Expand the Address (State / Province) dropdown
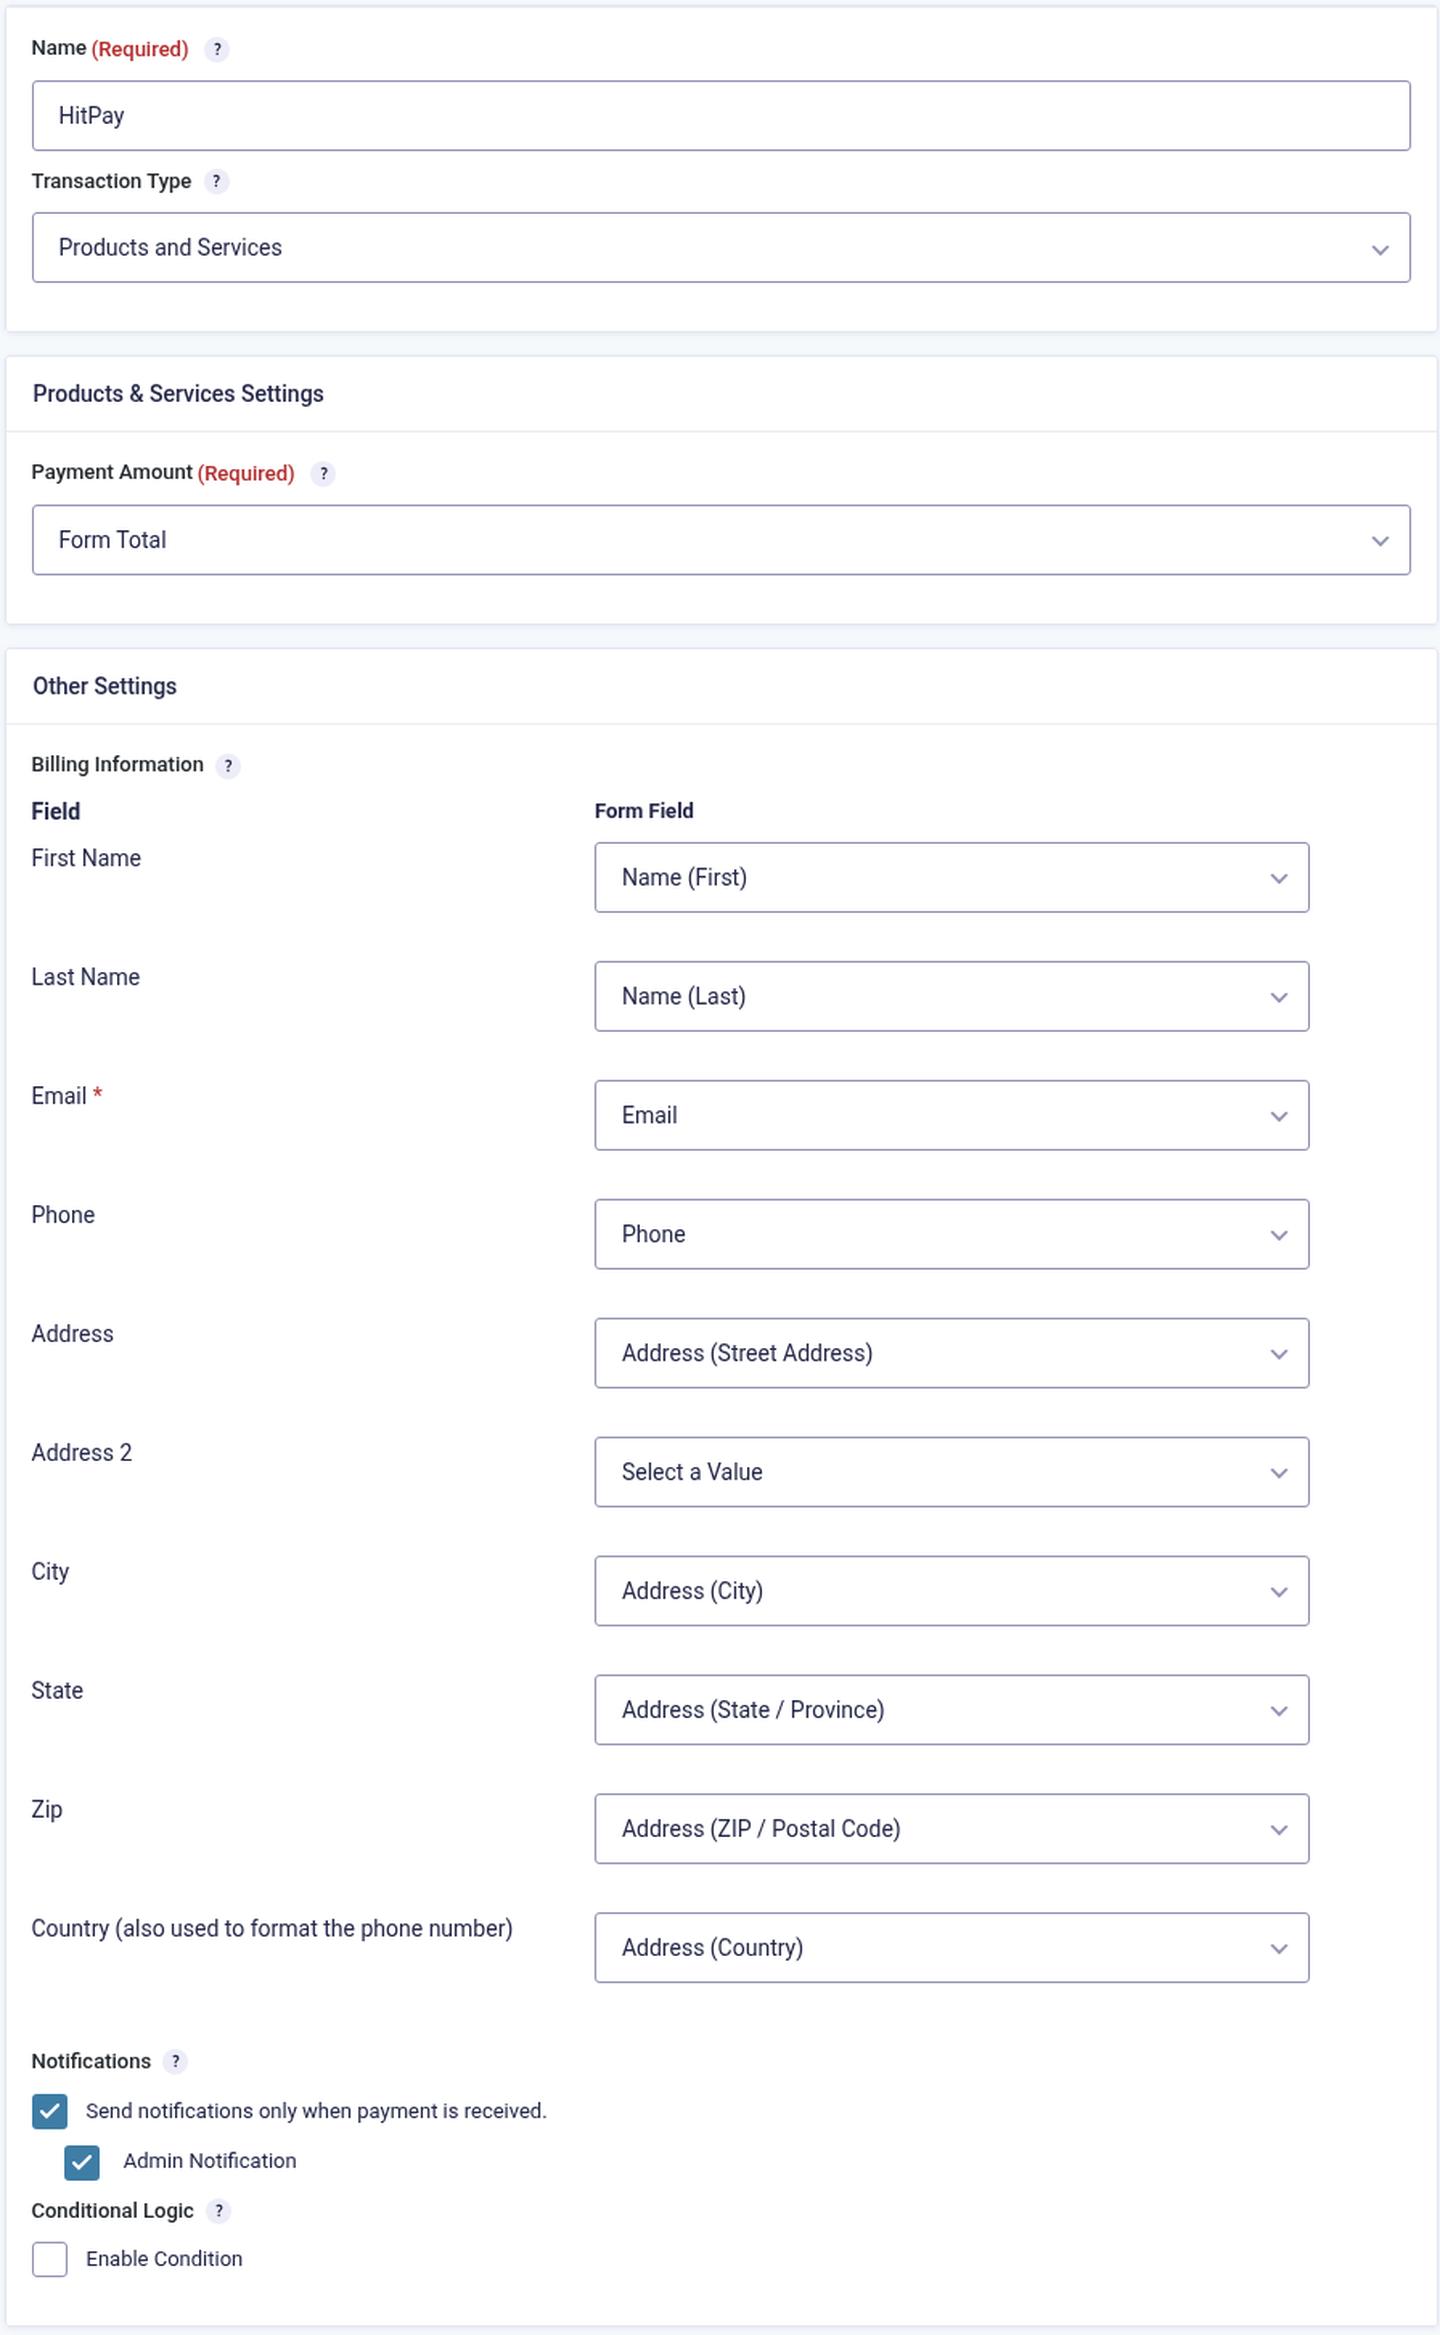This screenshot has height=2335, width=1440. [952, 1710]
